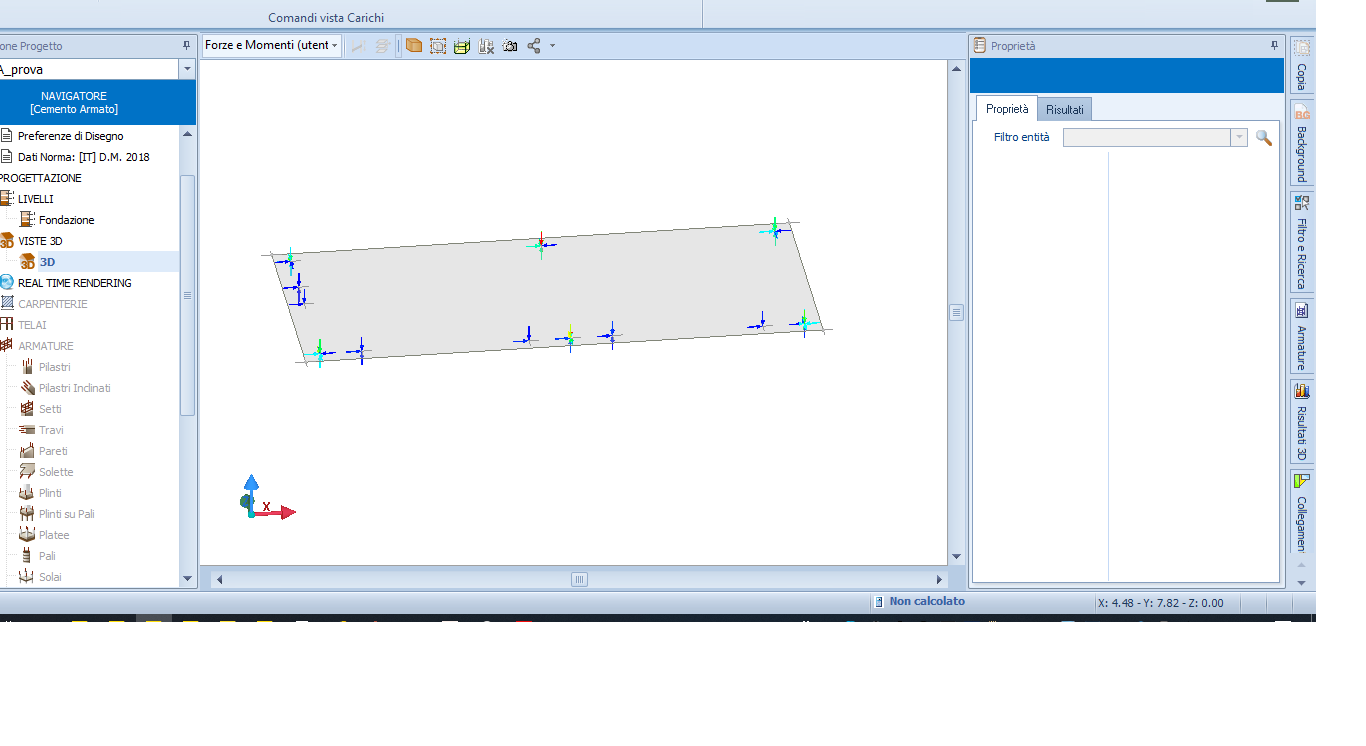Click the green wireframe box icon

click(462, 46)
